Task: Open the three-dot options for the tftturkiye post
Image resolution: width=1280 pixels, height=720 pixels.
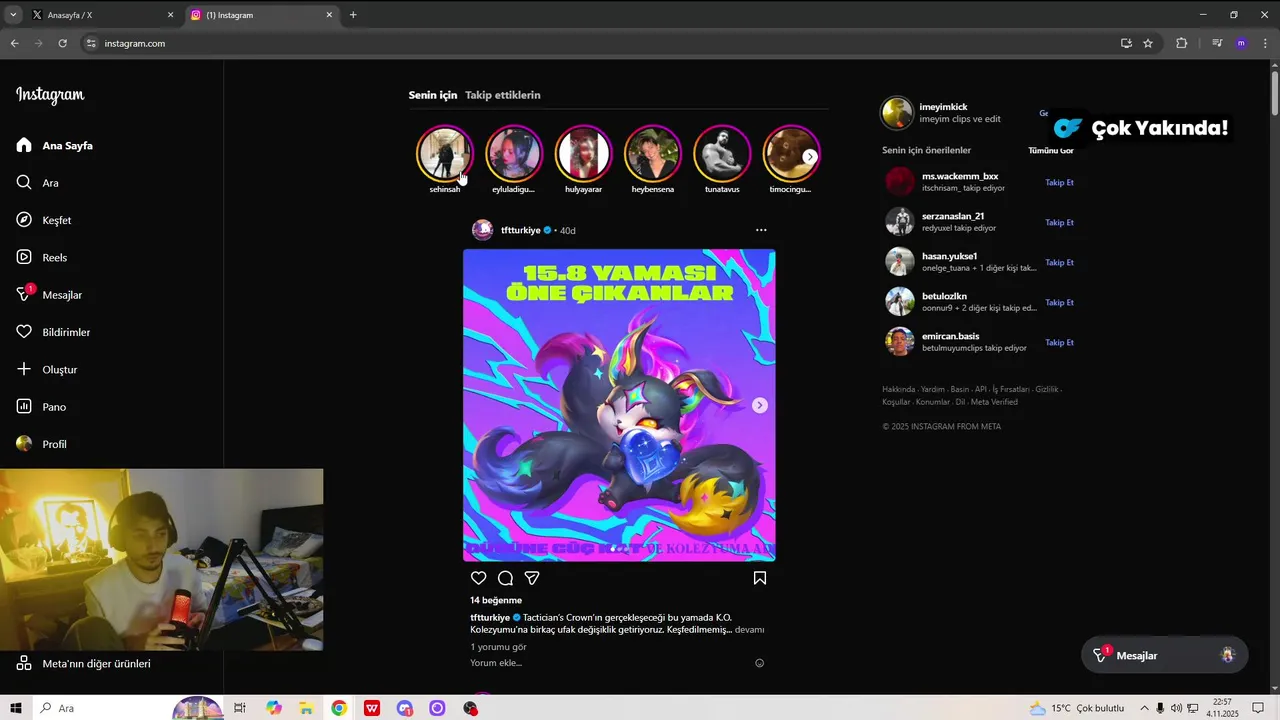Action: tap(761, 230)
